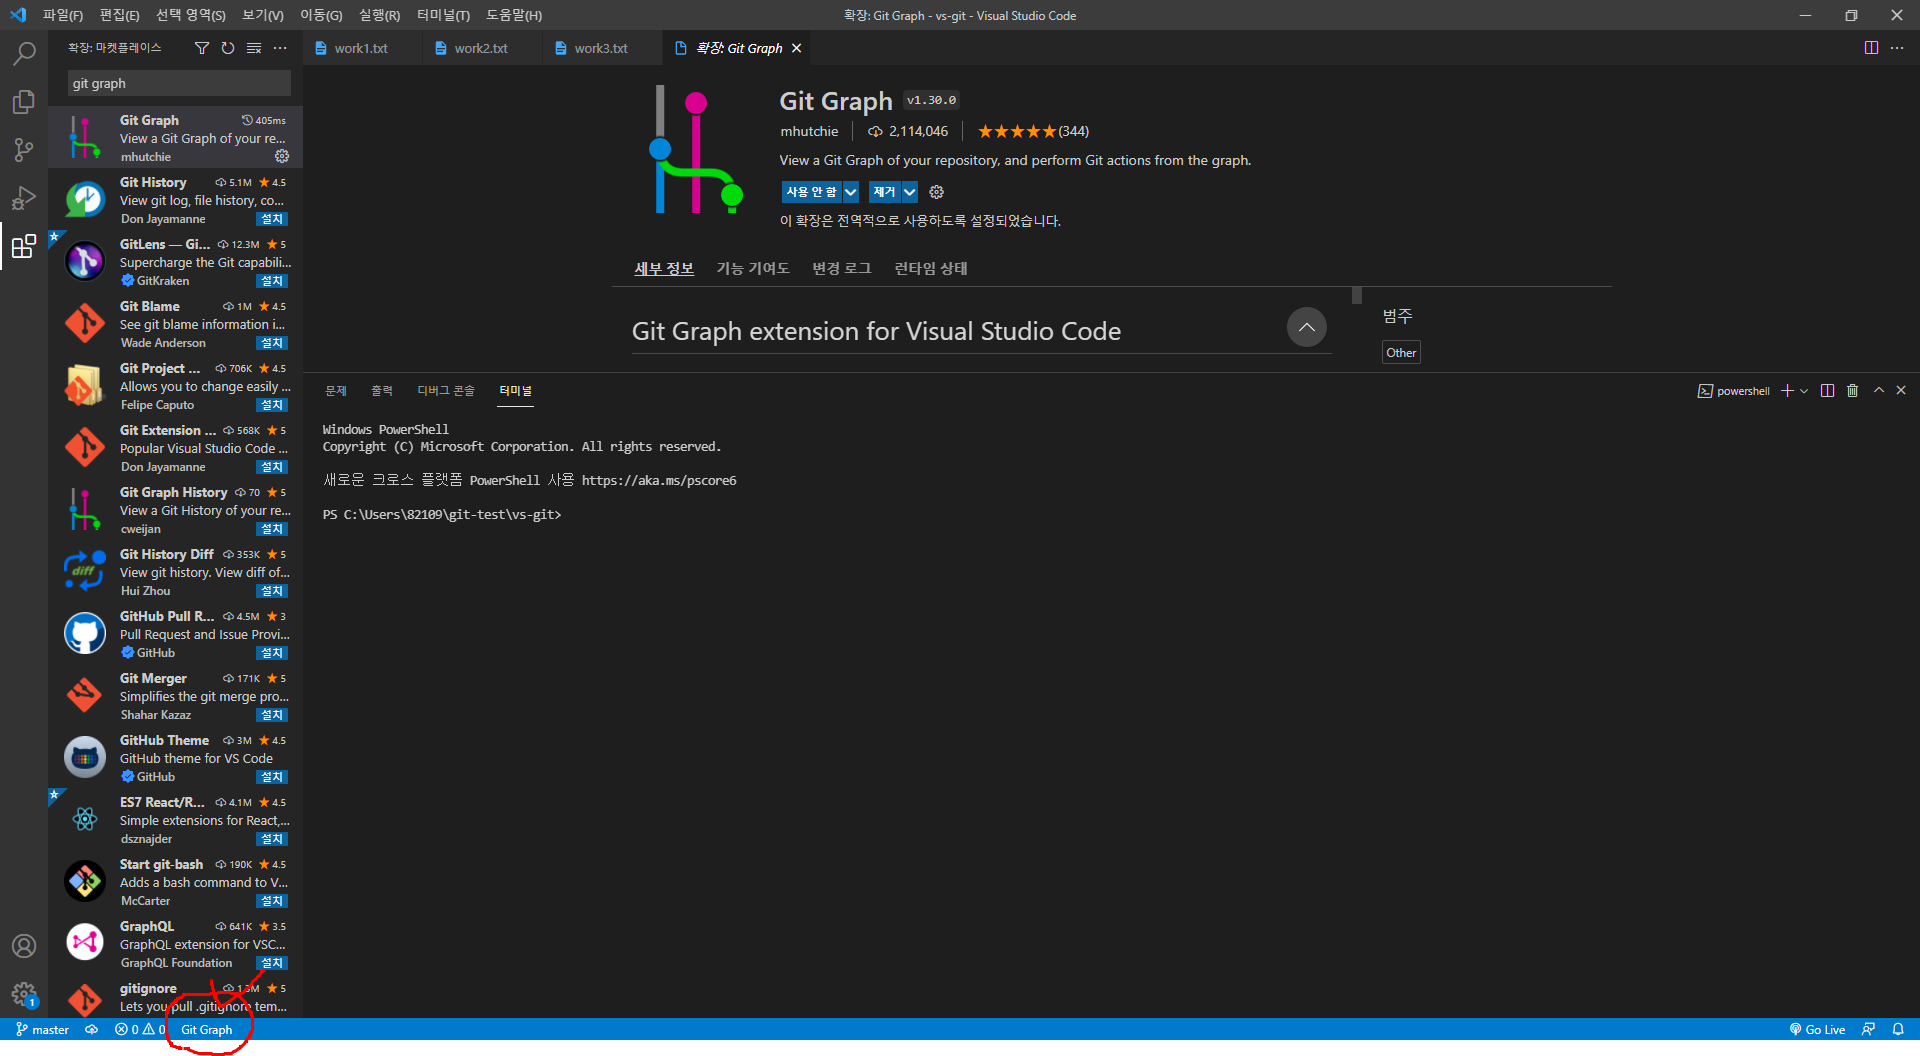Switch to Debug Console tab
The width and height of the screenshot is (1920, 1056).
(446, 391)
